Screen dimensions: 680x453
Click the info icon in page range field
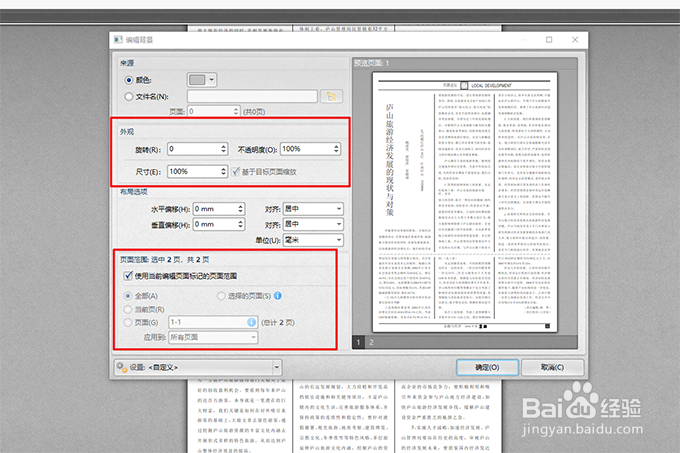252,322
